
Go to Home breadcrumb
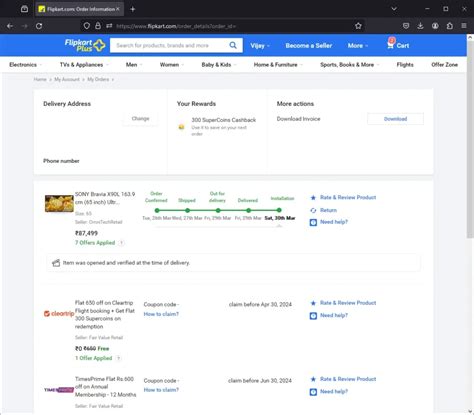[x=40, y=79]
